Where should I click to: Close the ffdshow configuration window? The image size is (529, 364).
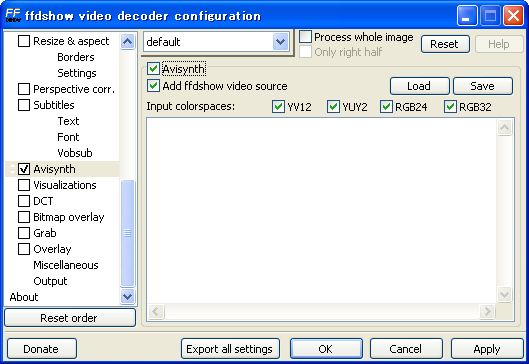[513, 16]
